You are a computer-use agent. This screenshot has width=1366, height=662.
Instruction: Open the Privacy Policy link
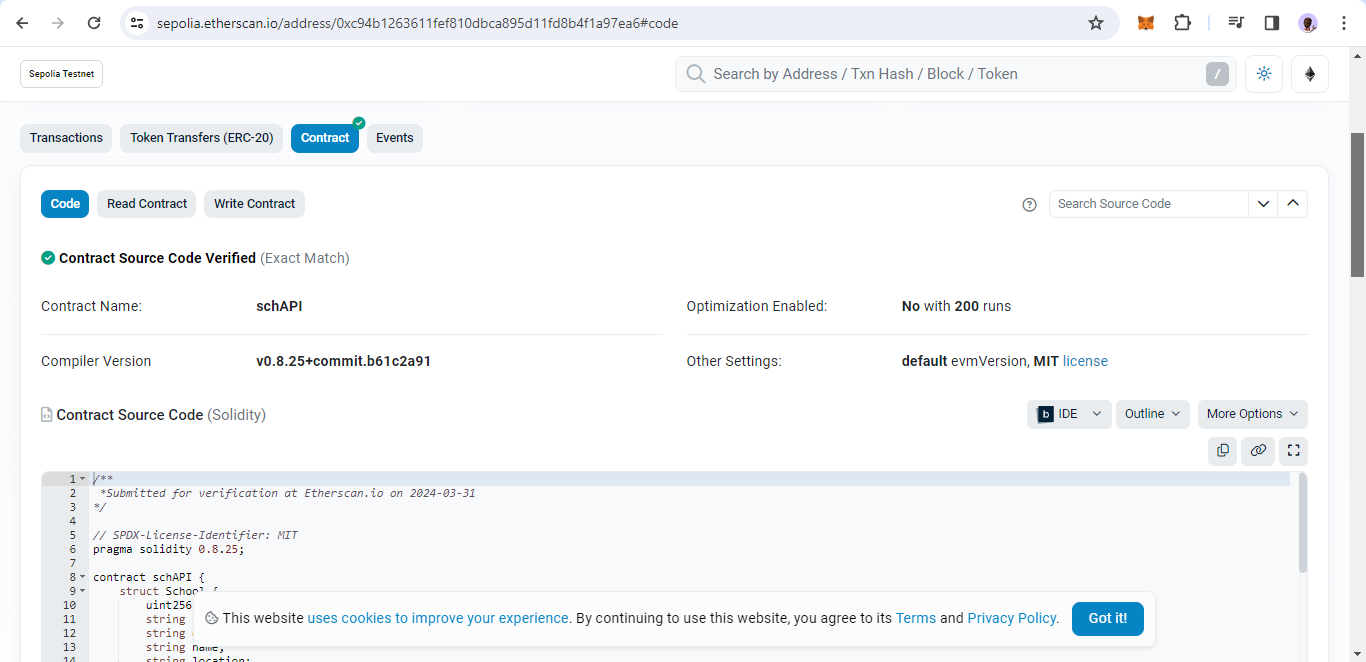(1012, 618)
